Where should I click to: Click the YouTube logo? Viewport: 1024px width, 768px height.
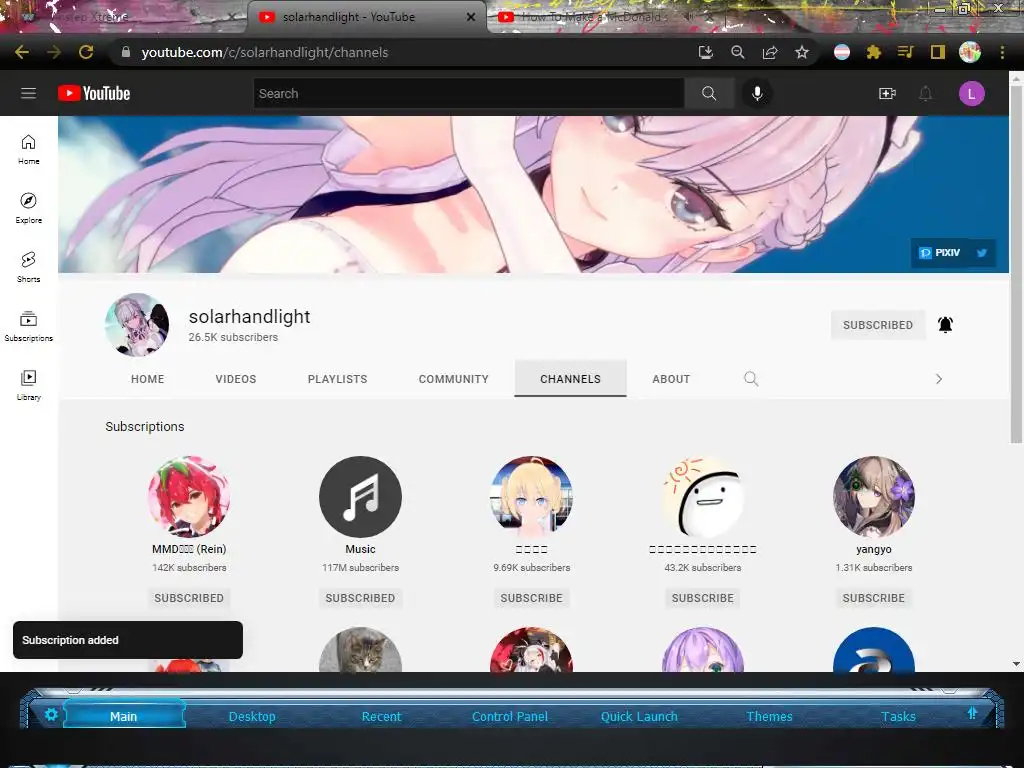pos(94,93)
